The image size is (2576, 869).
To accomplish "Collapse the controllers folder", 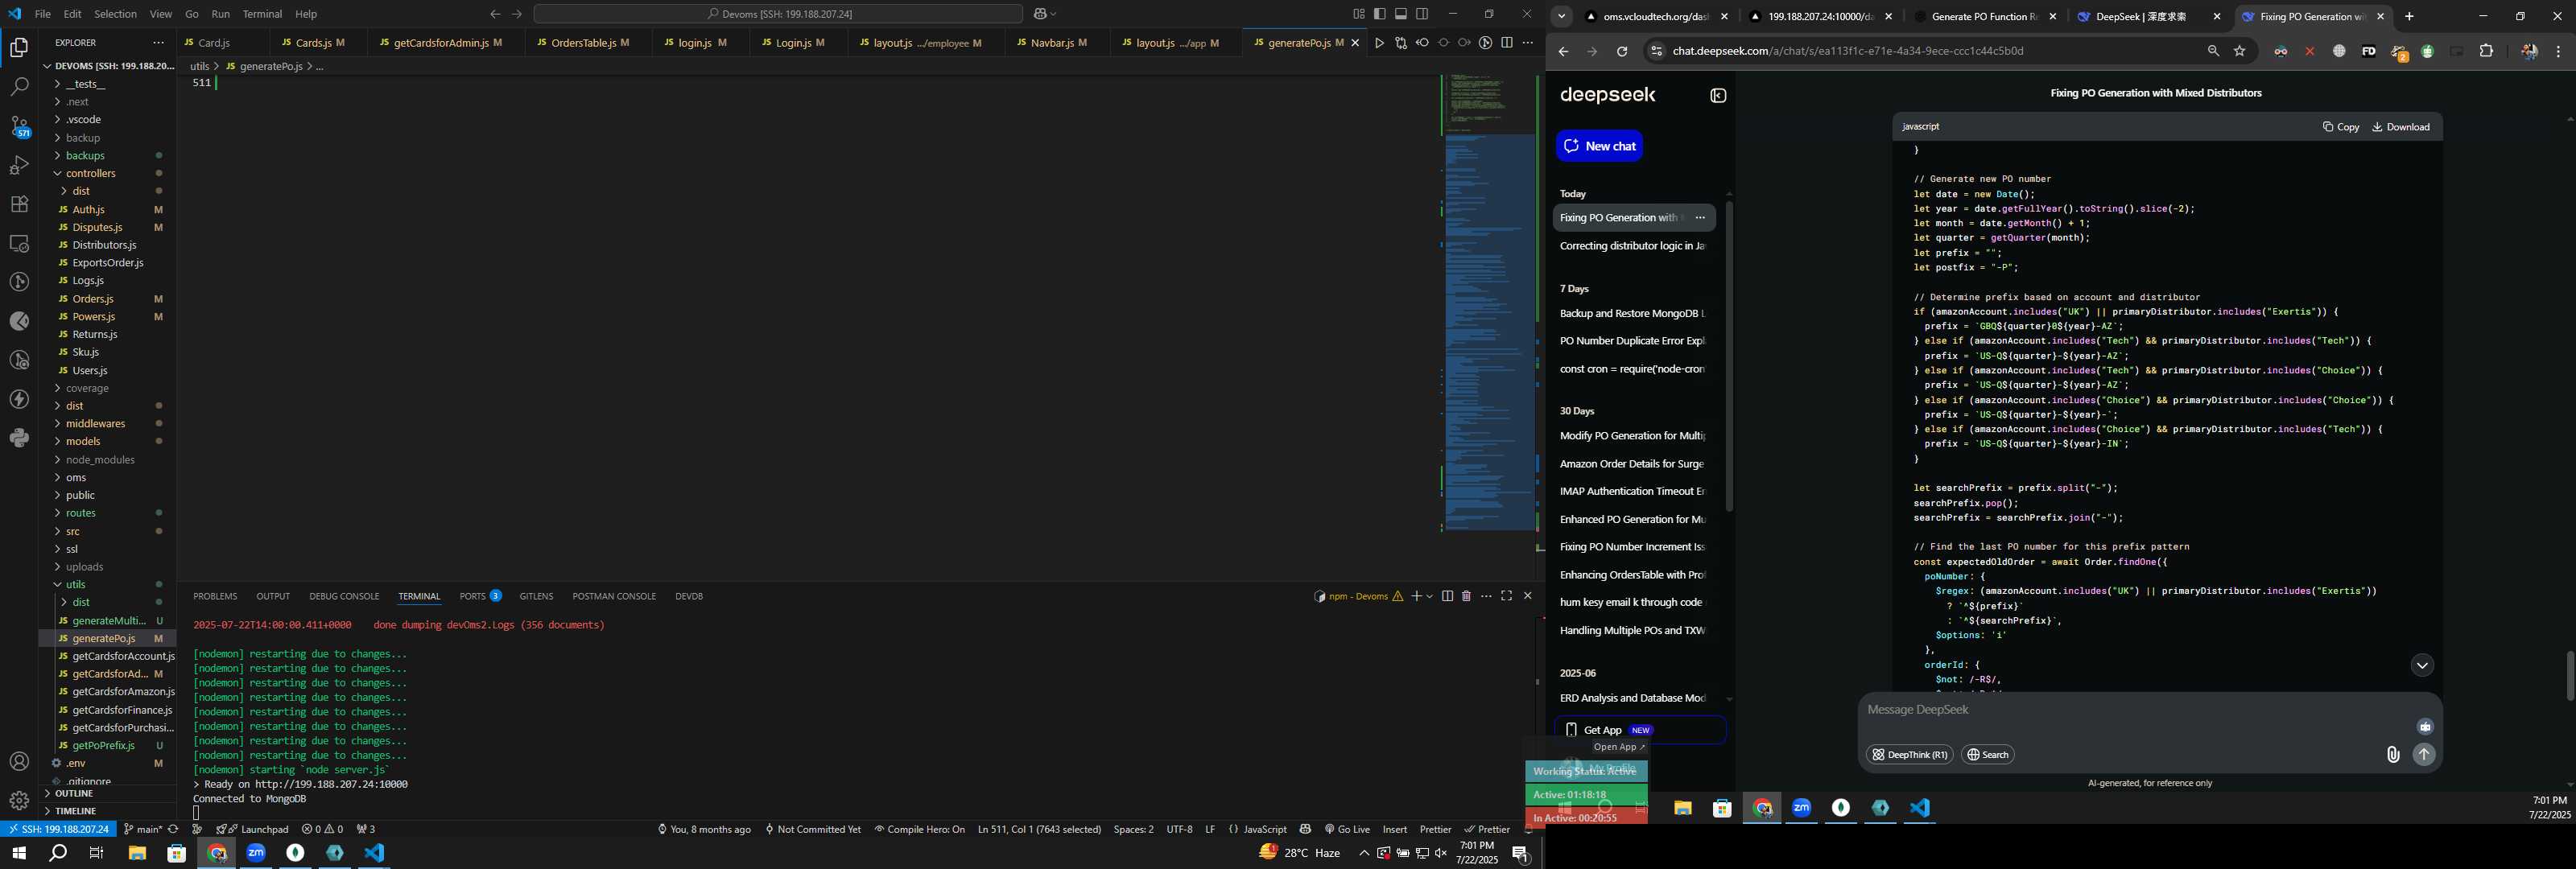I will click(x=107, y=174).
